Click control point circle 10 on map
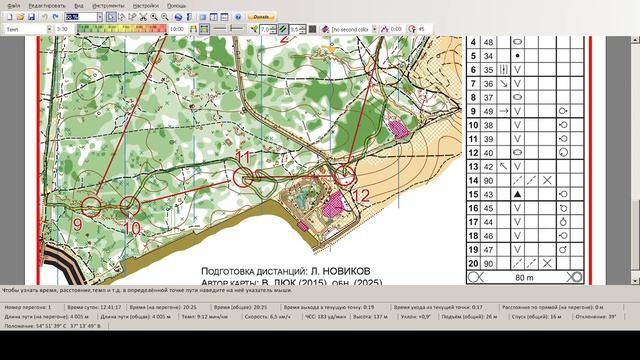Image resolution: width=640 pixels, height=360 pixels. pos(130,206)
